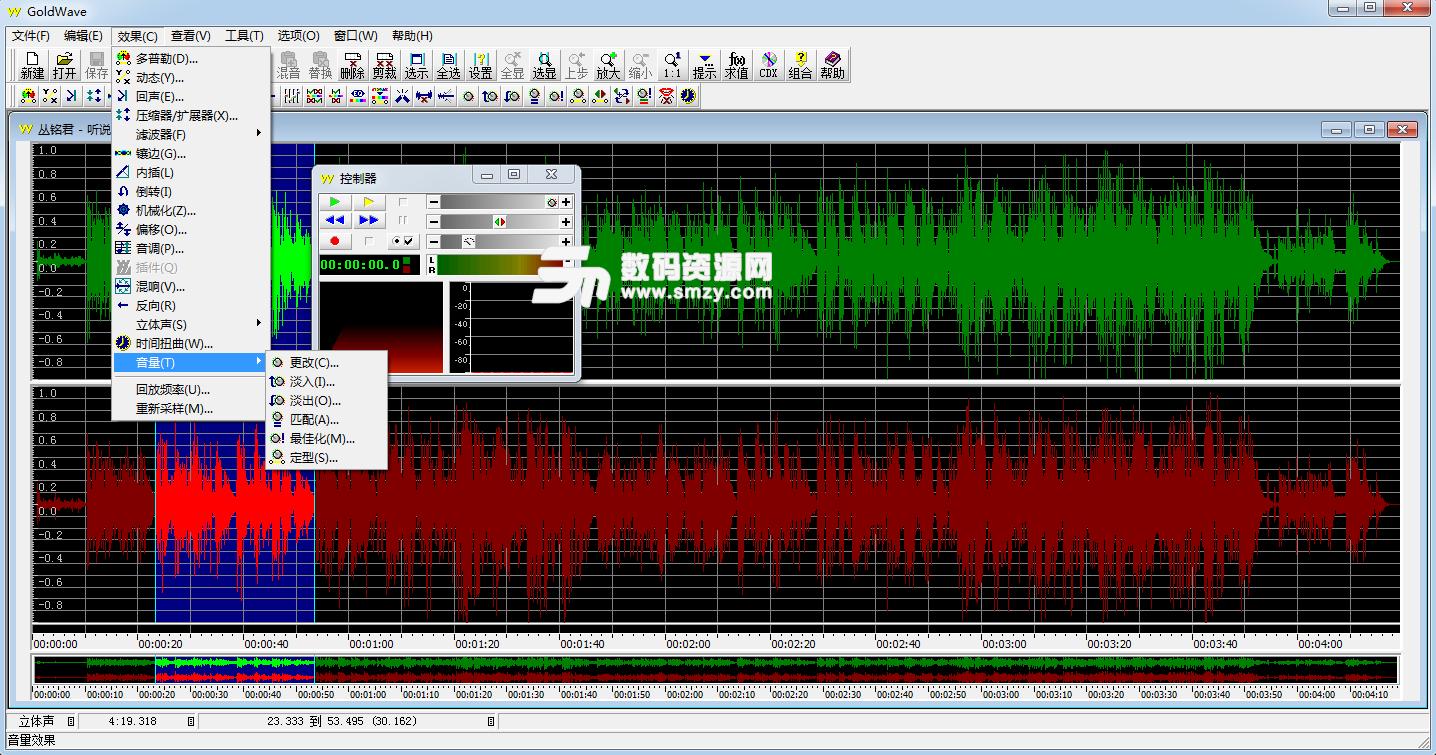
Task: Click the Dynamics effect icon in the effects toolbar
Action: click(50, 96)
